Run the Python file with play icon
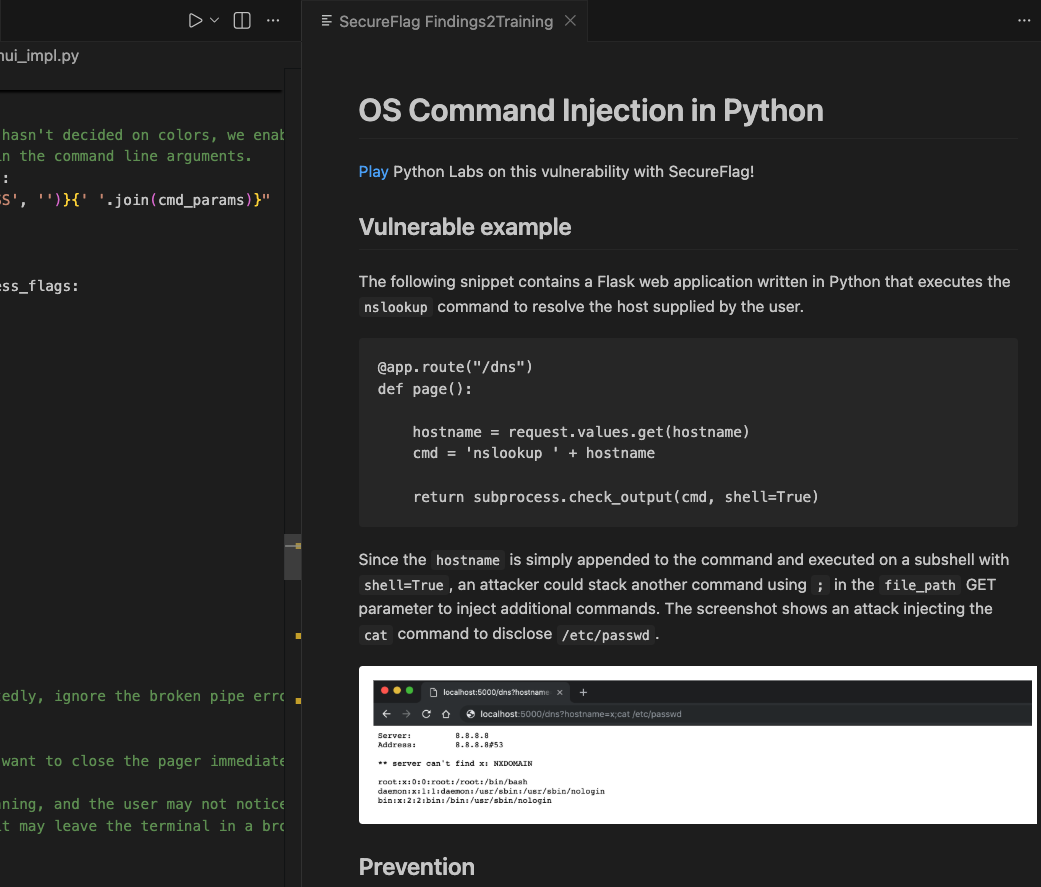 195,21
